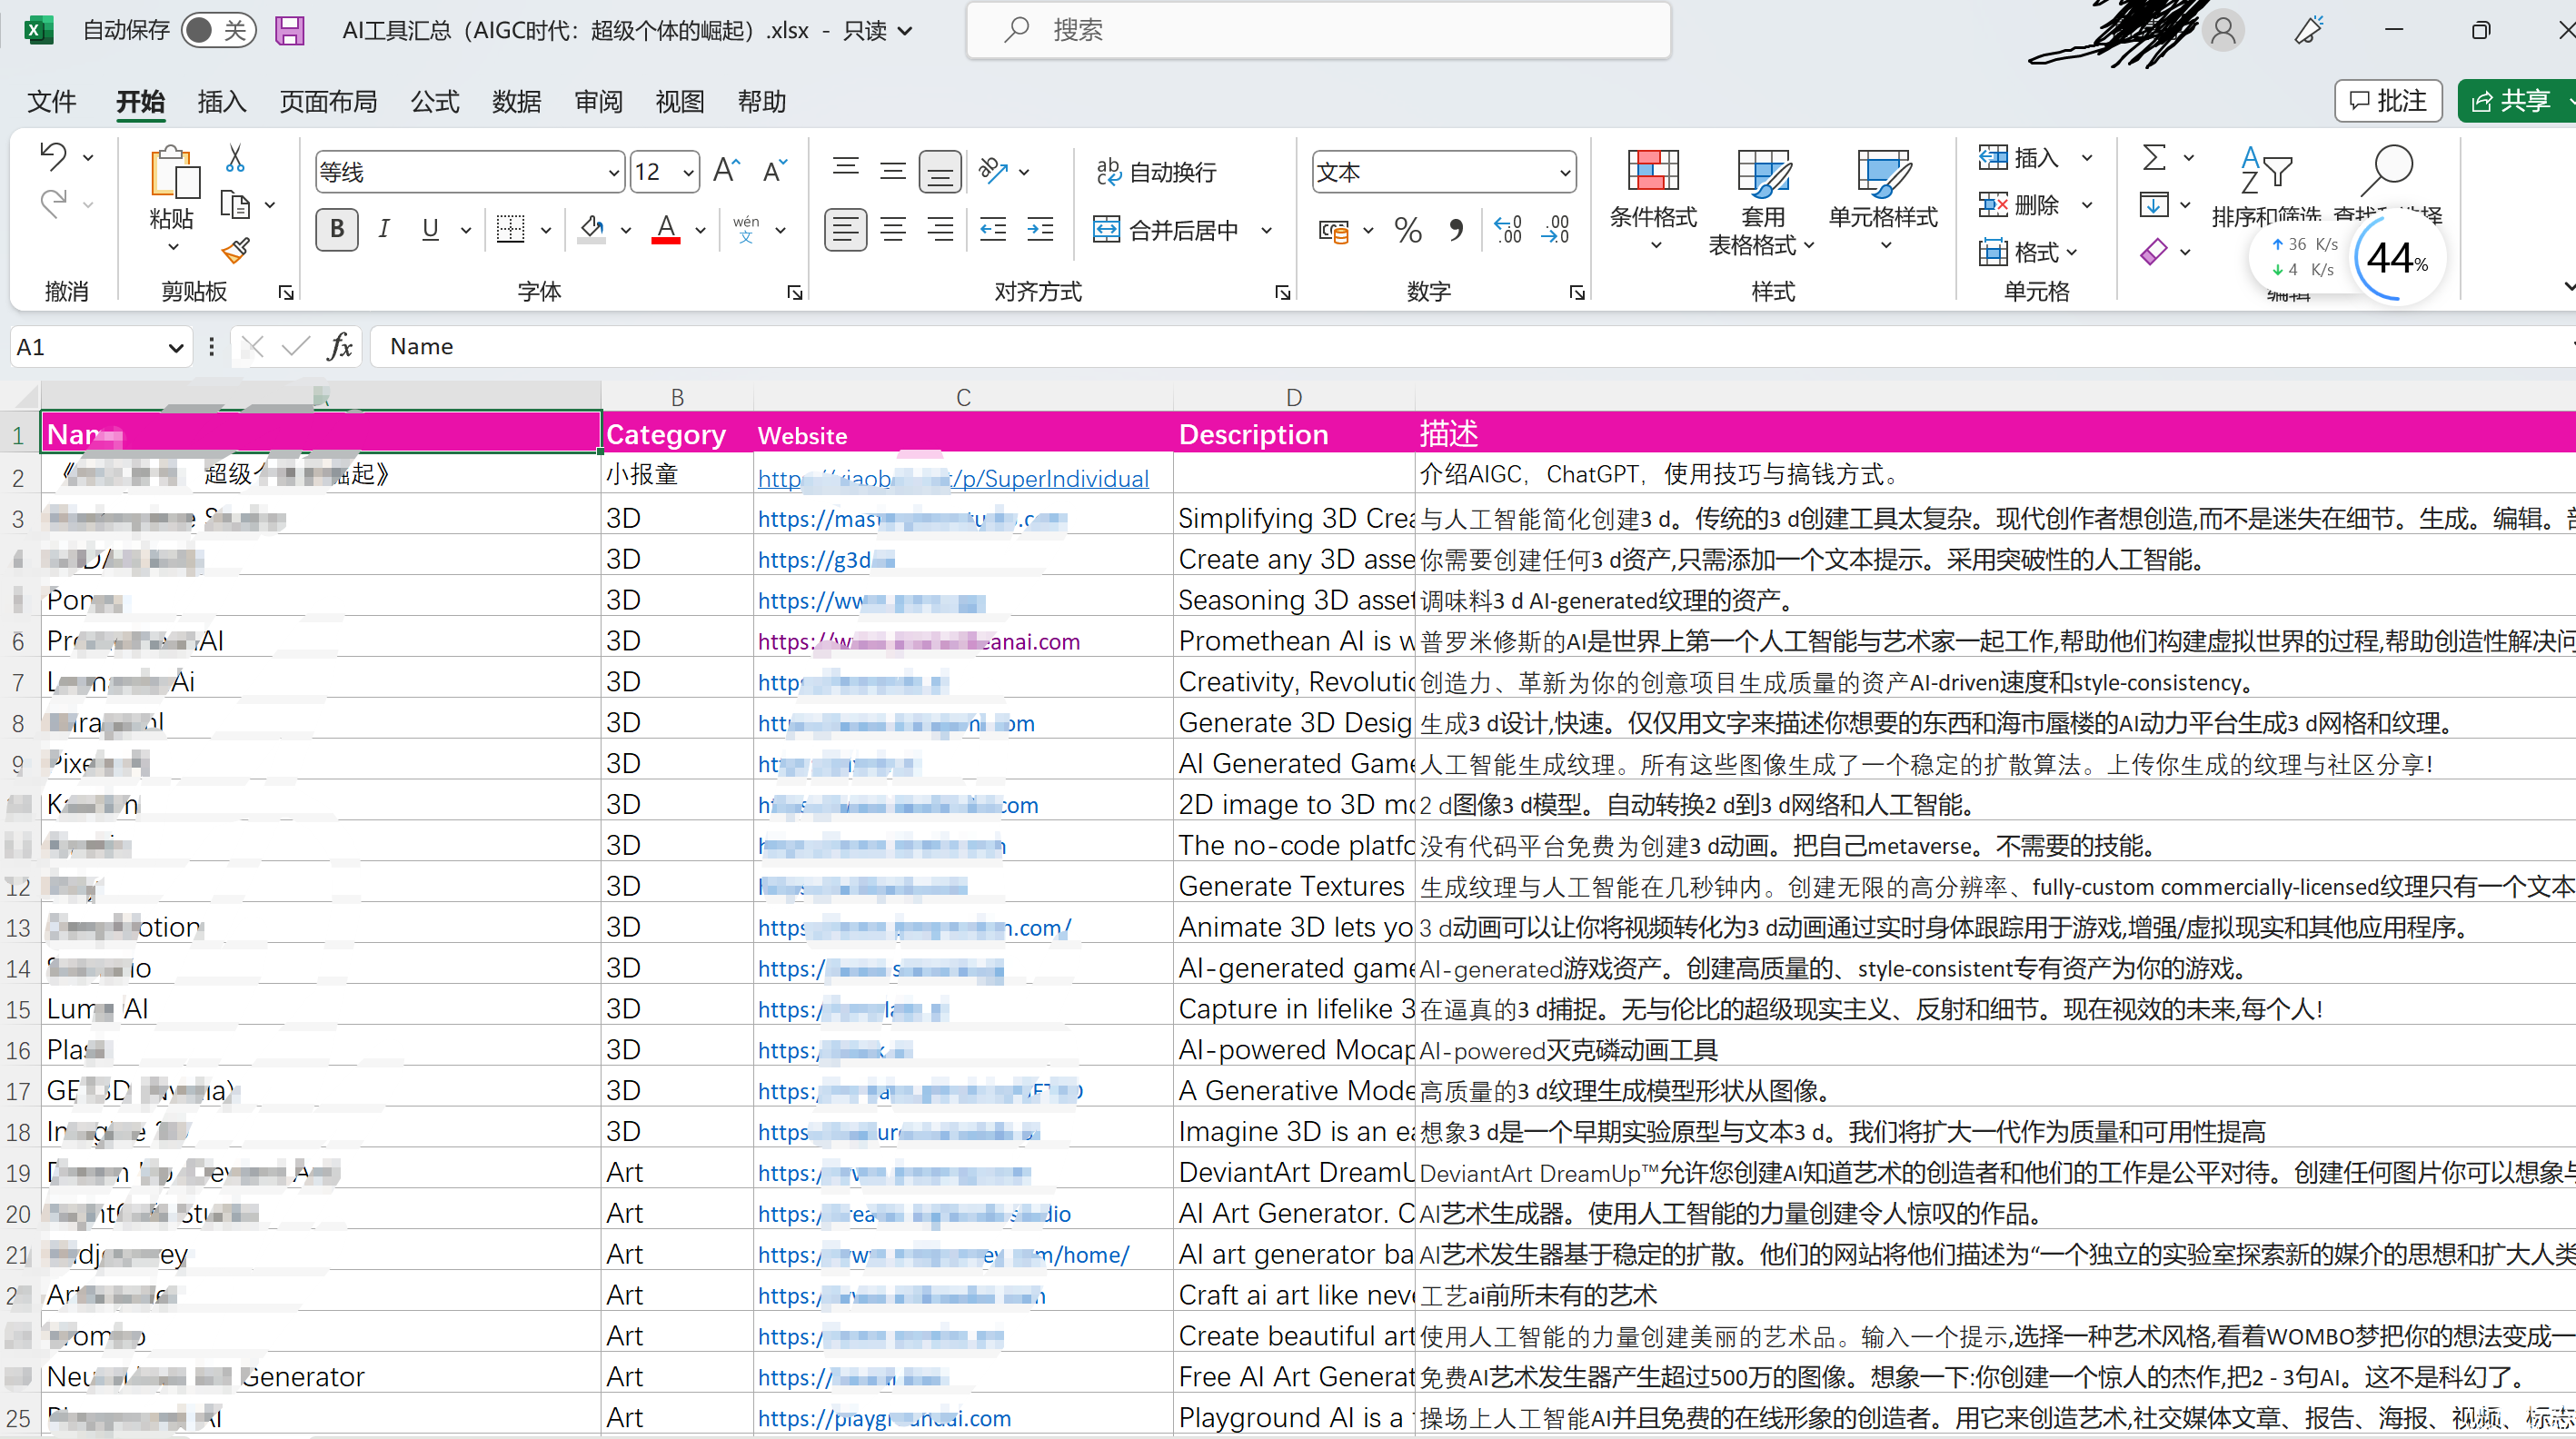Increase font size icon
The width and height of the screenshot is (2576, 1439).
click(x=727, y=171)
